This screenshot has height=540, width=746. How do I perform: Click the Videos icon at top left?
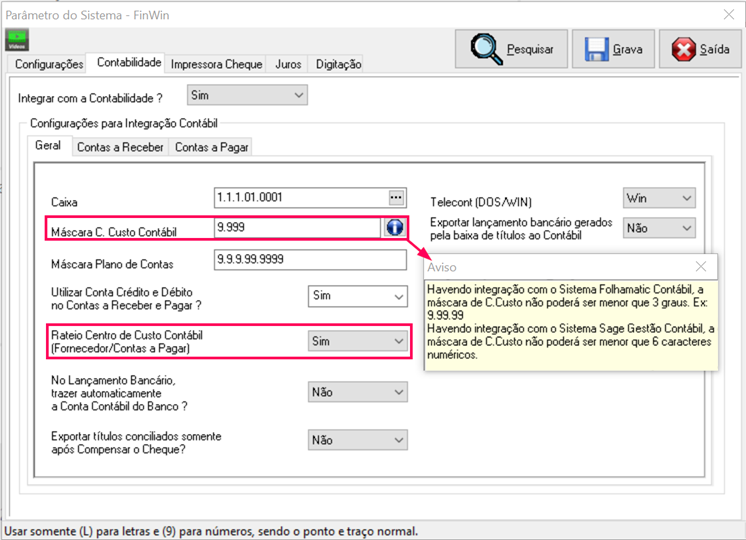tap(17, 39)
